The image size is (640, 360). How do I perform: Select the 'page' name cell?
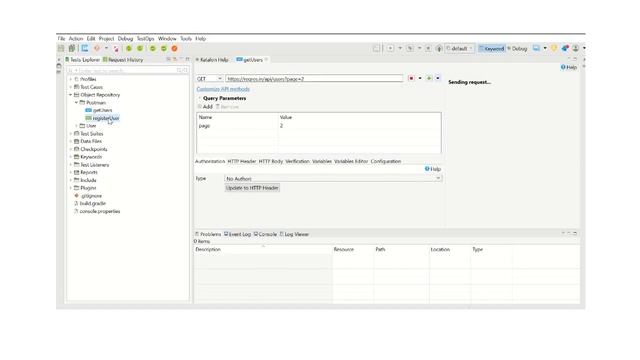pyautogui.click(x=237, y=126)
